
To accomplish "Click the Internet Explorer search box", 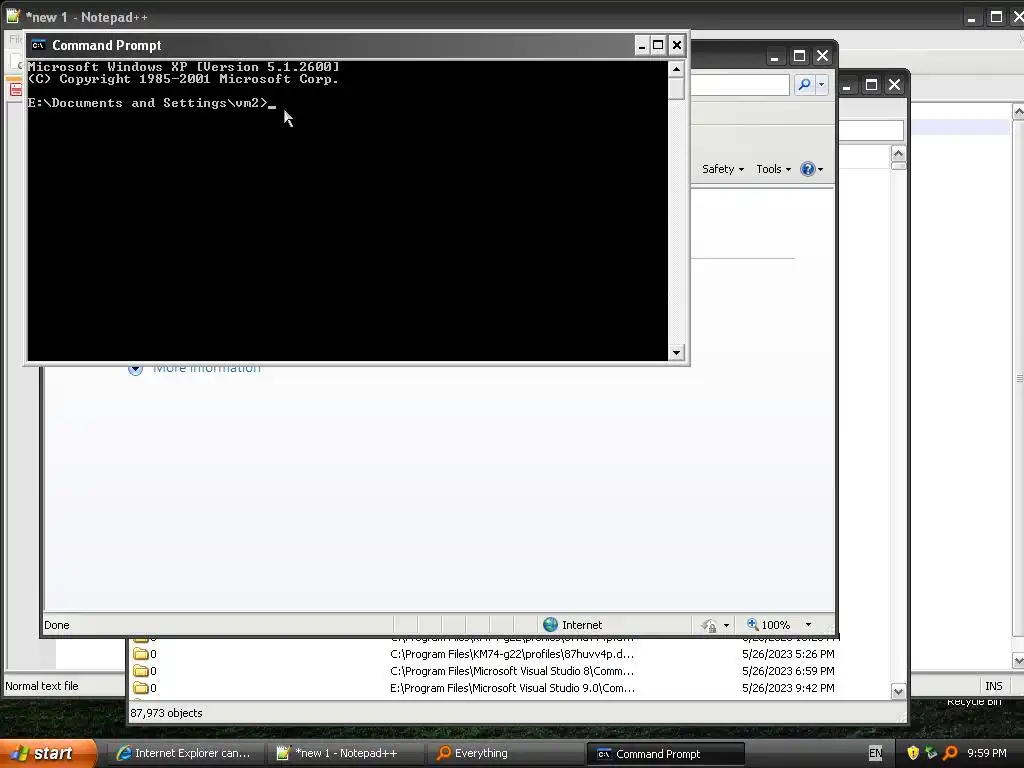I will click(740, 85).
